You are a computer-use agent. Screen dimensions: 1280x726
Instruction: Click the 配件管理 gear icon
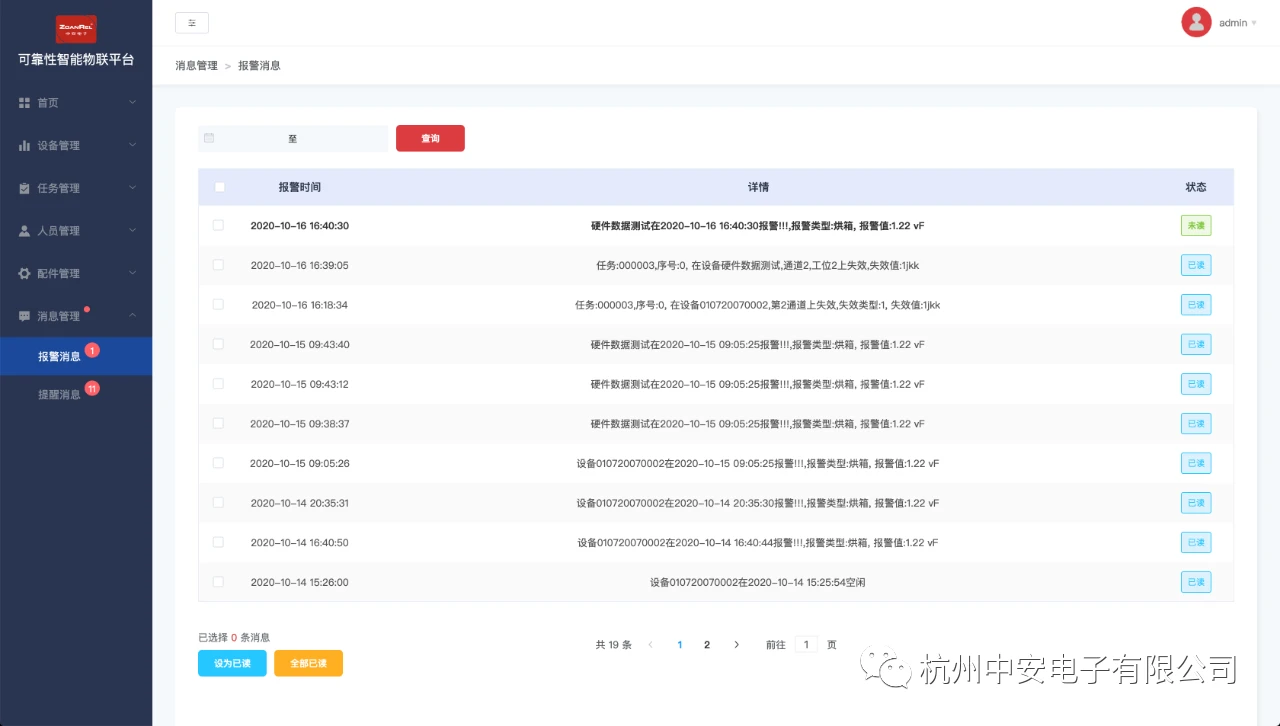pos(25,273)
